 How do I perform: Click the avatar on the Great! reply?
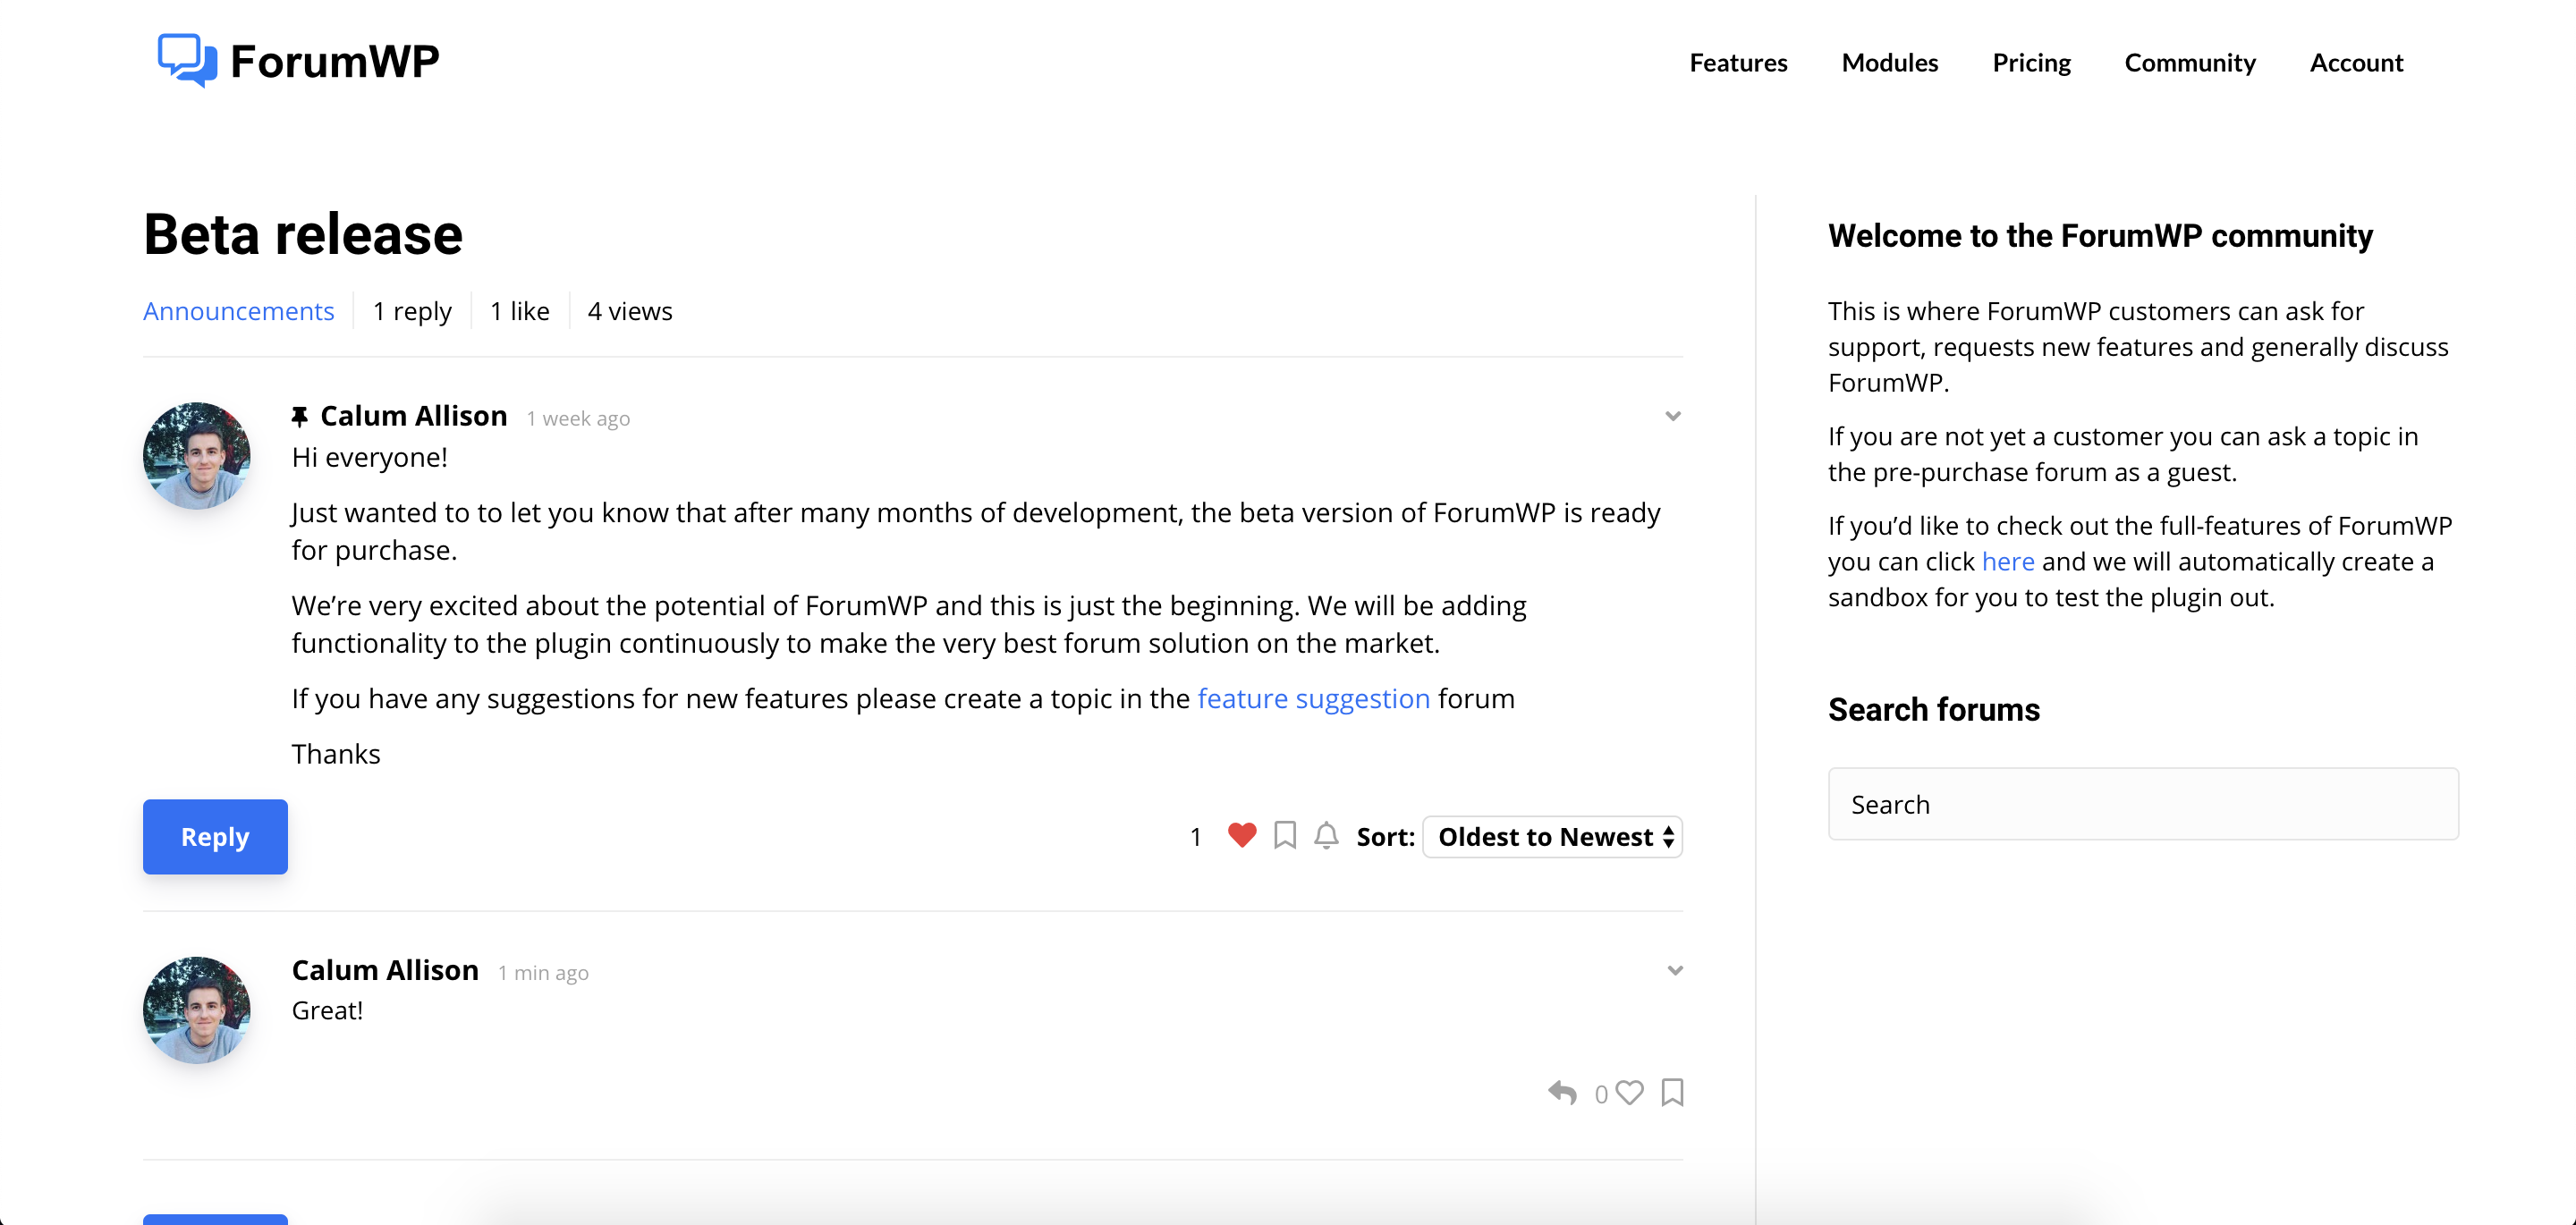[197, 1009]
